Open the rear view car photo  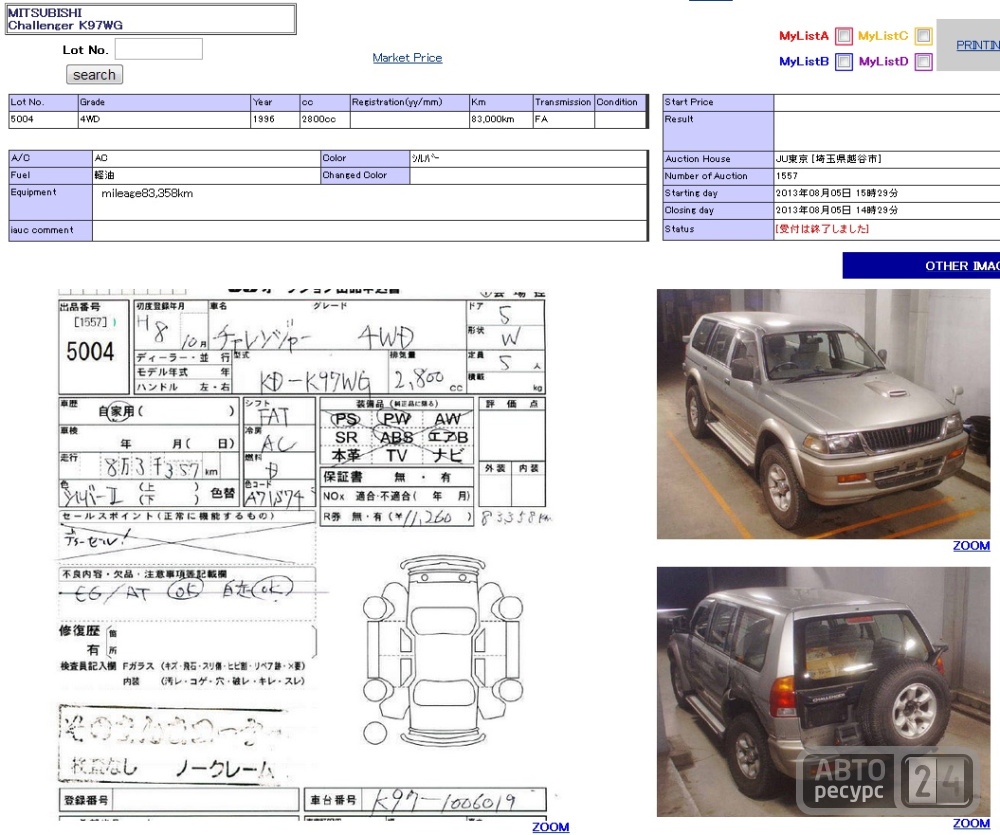[823, 691]
